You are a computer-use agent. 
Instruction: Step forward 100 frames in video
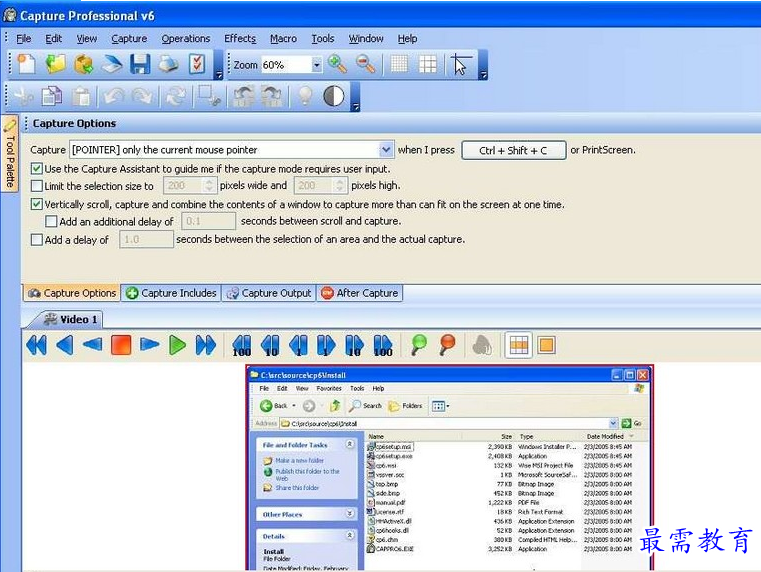(x=383, y=346)
